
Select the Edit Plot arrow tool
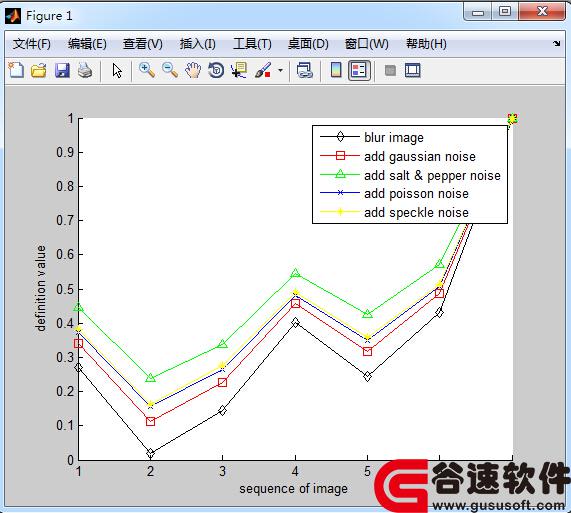pyautogui.click(x=117, y=71)
